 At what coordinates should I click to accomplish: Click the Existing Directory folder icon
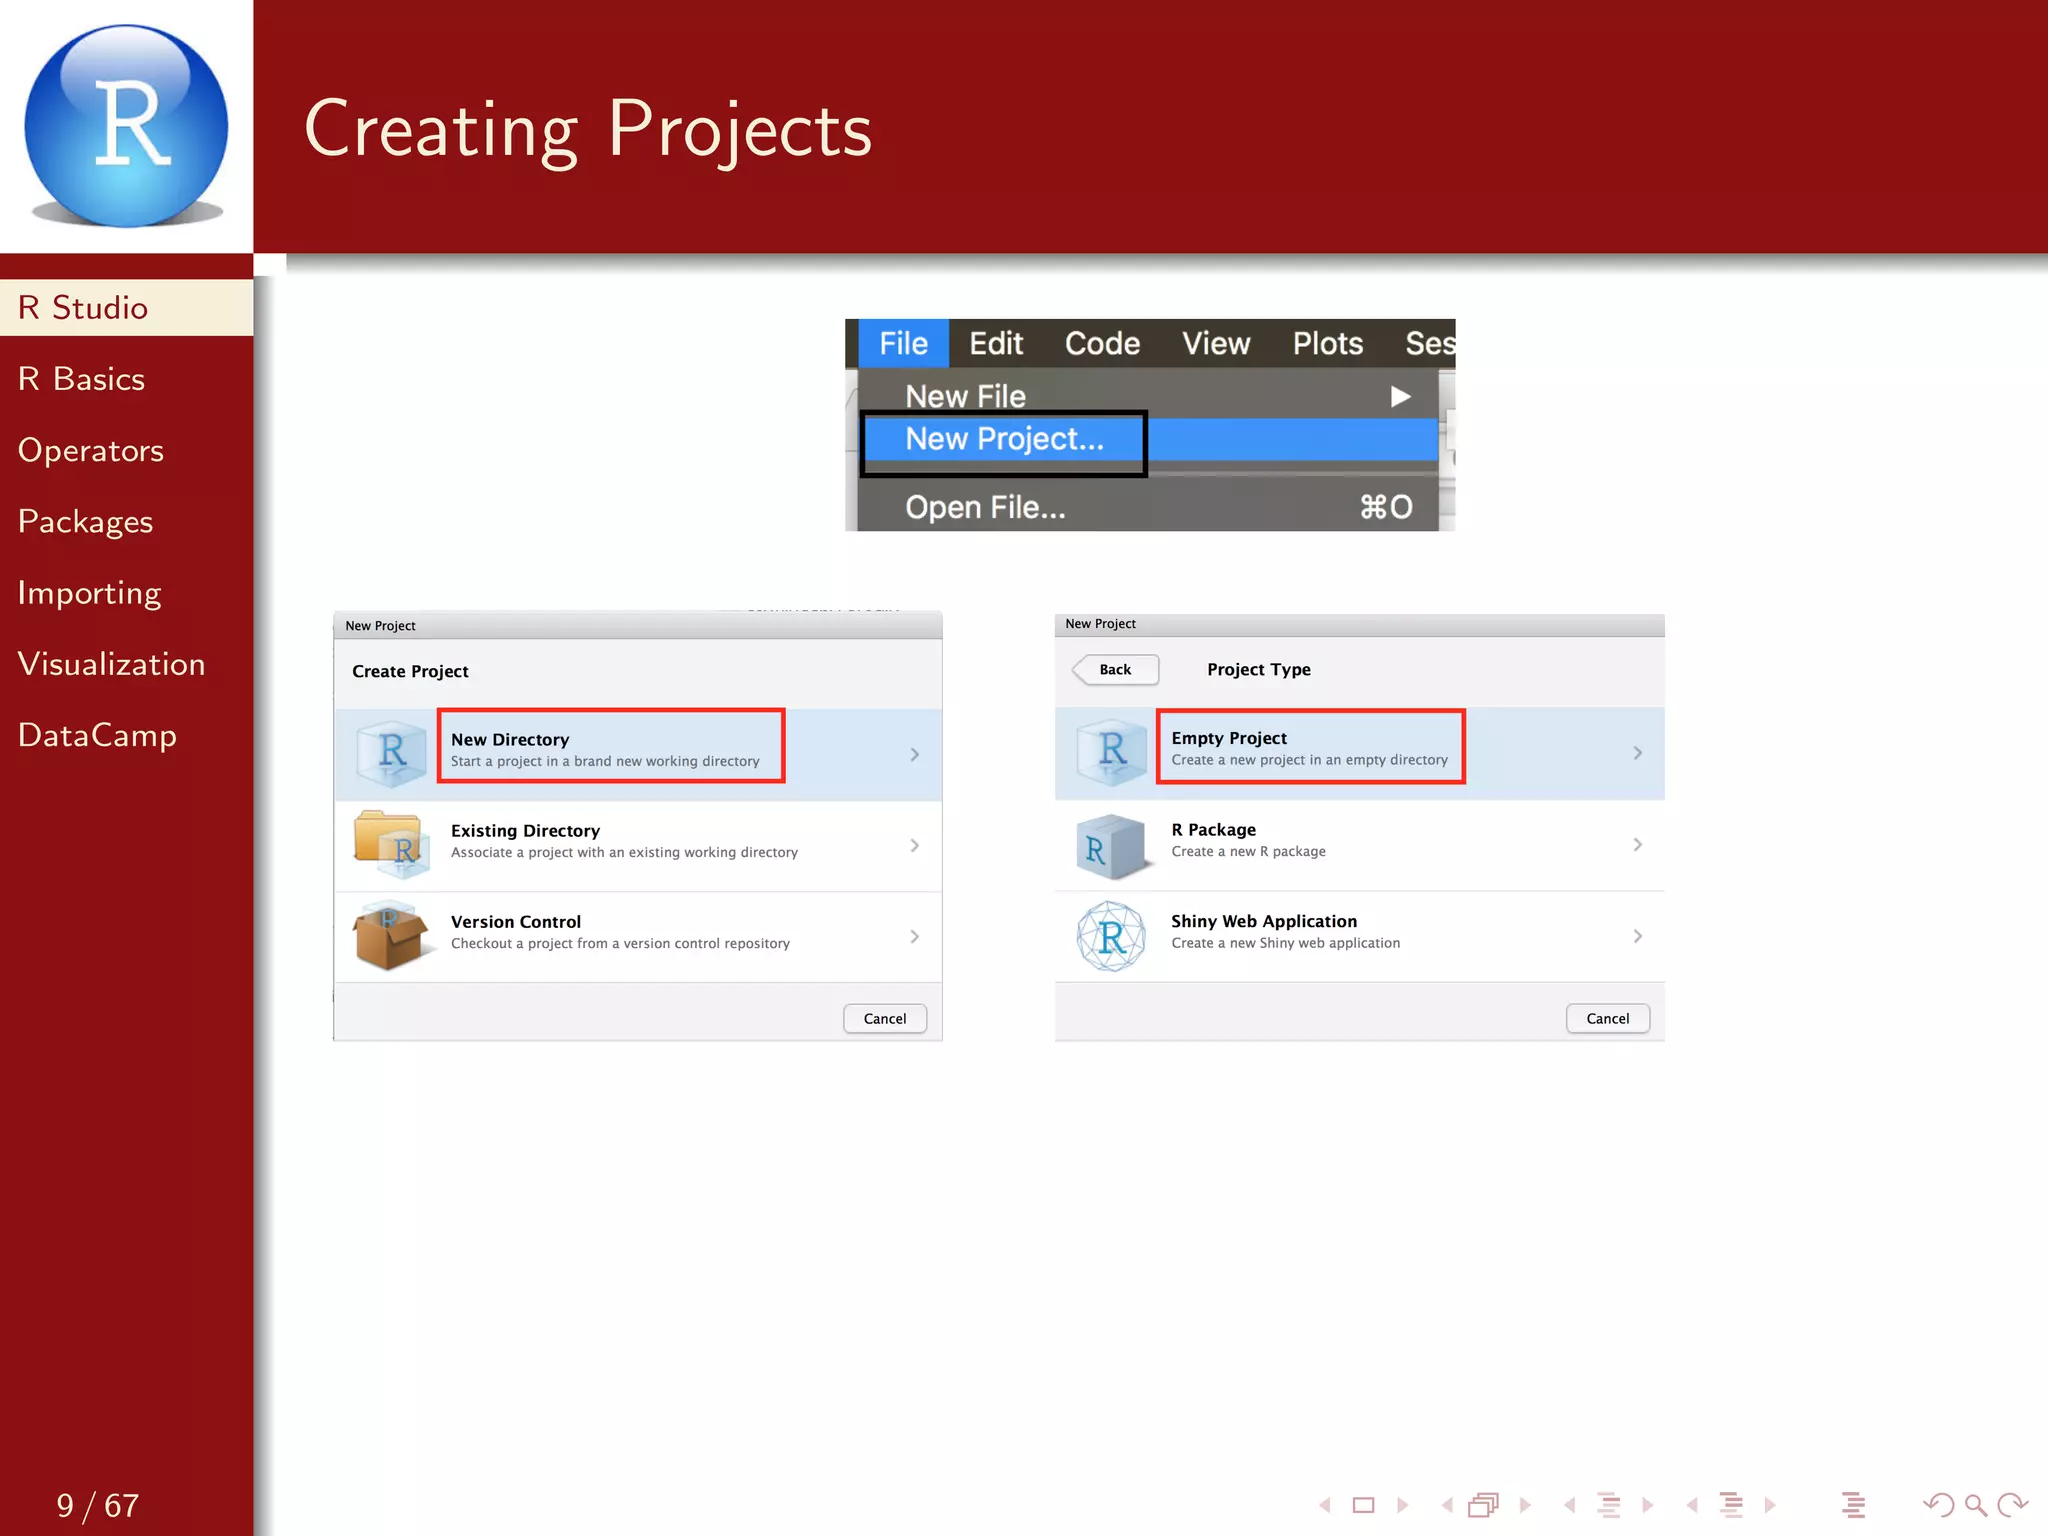click(x=391, y=844)
